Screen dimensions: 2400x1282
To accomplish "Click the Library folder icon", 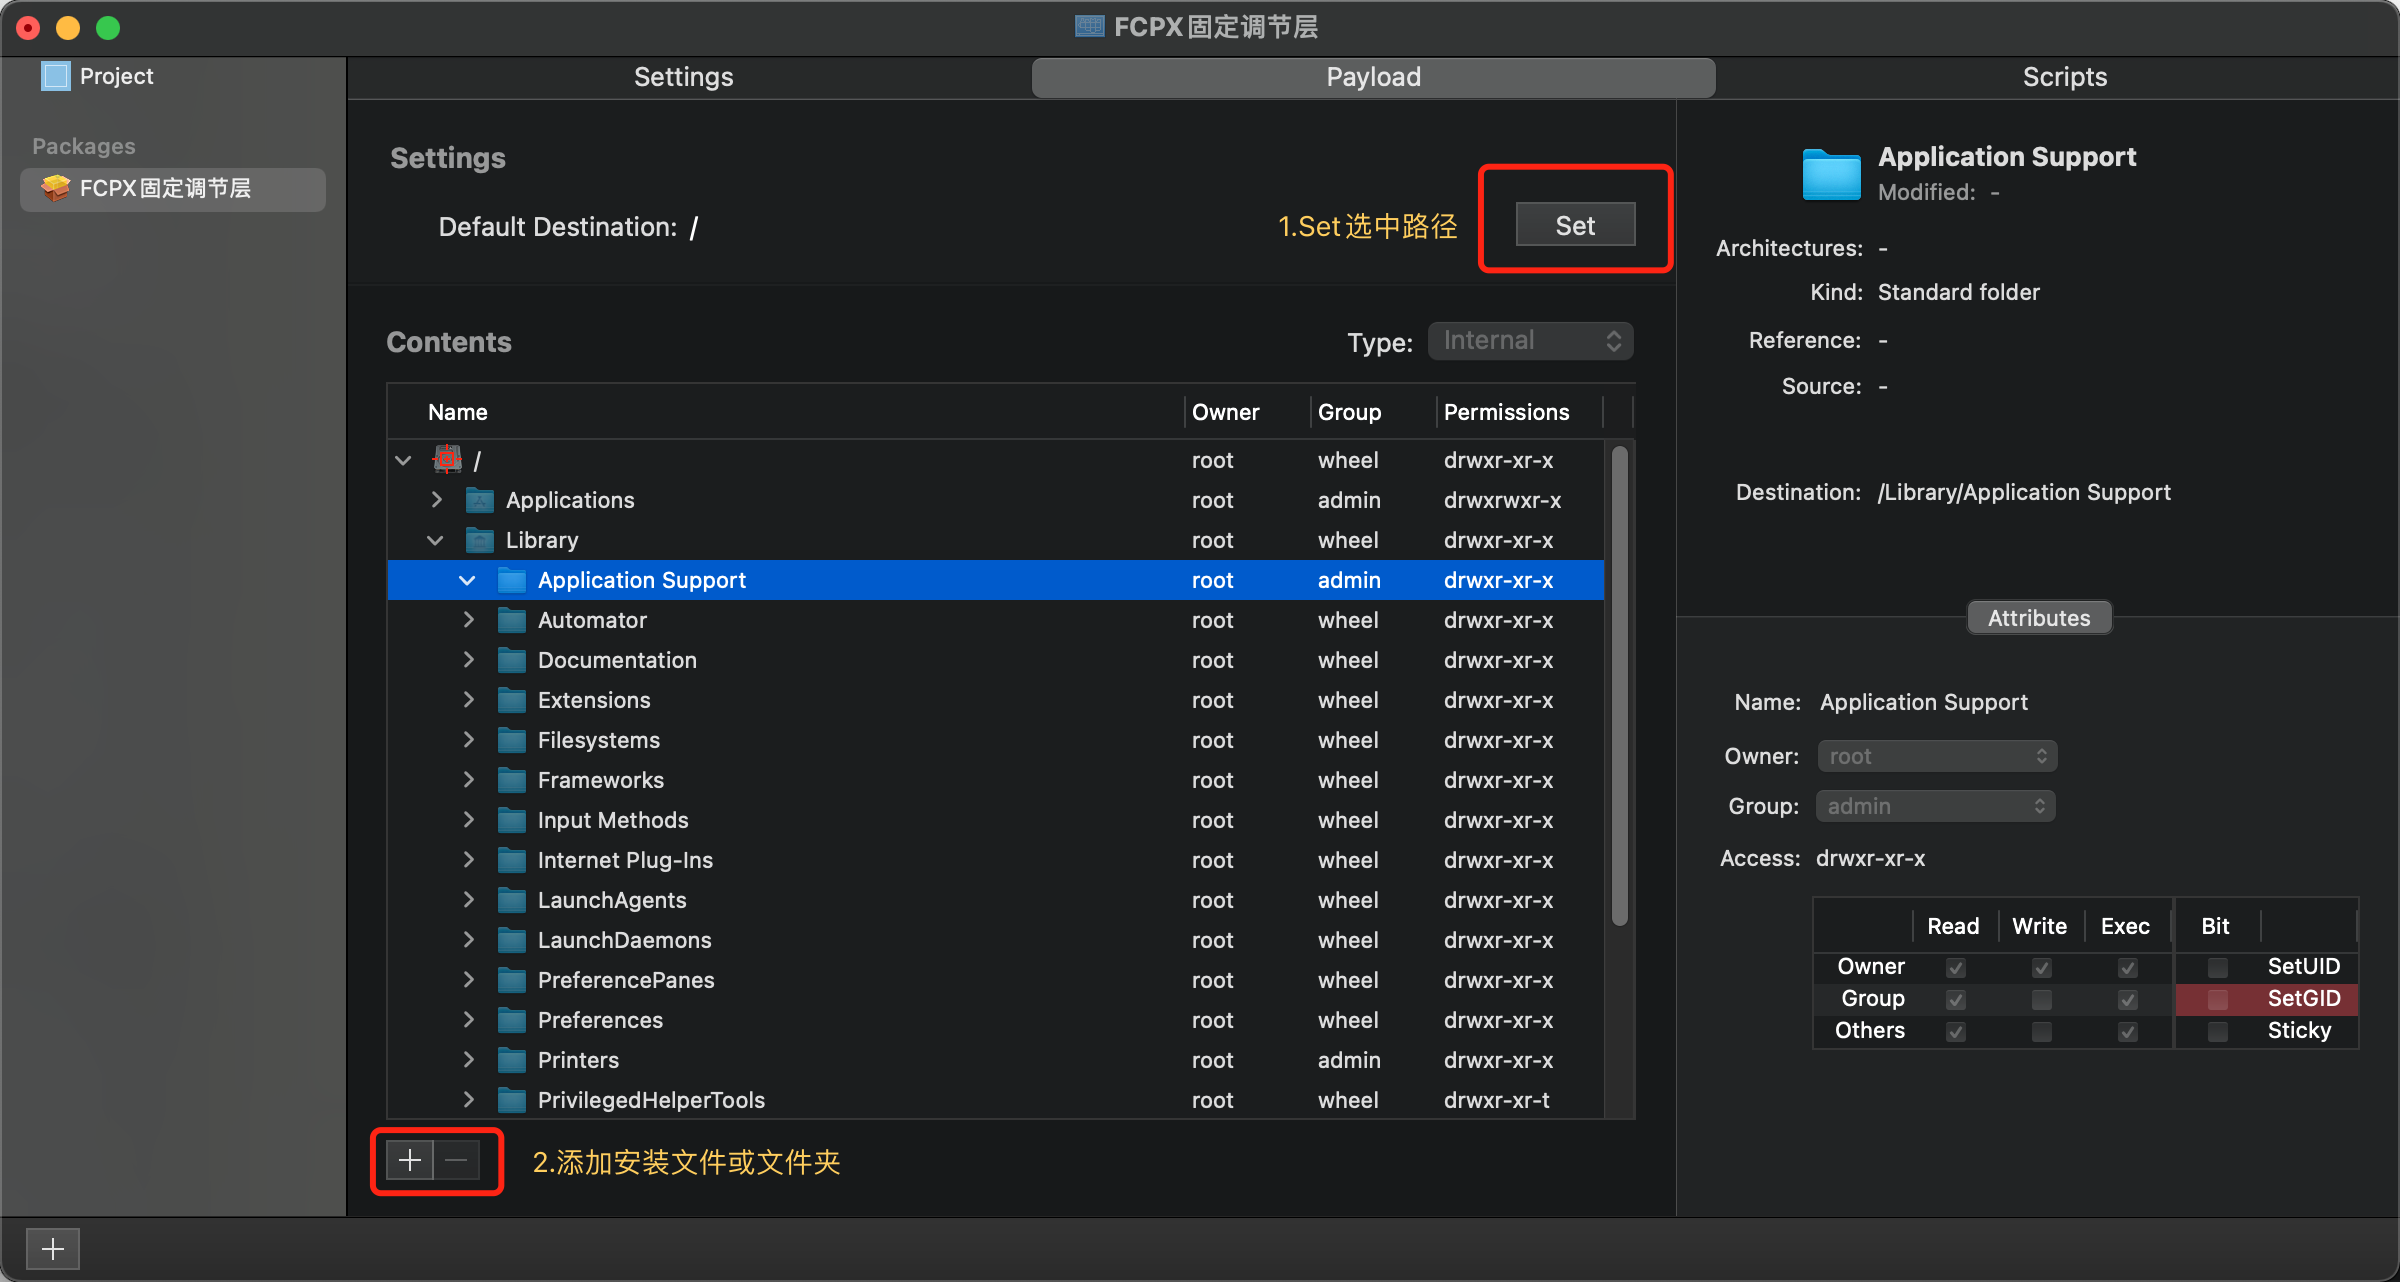I will [x=480, y=540].
